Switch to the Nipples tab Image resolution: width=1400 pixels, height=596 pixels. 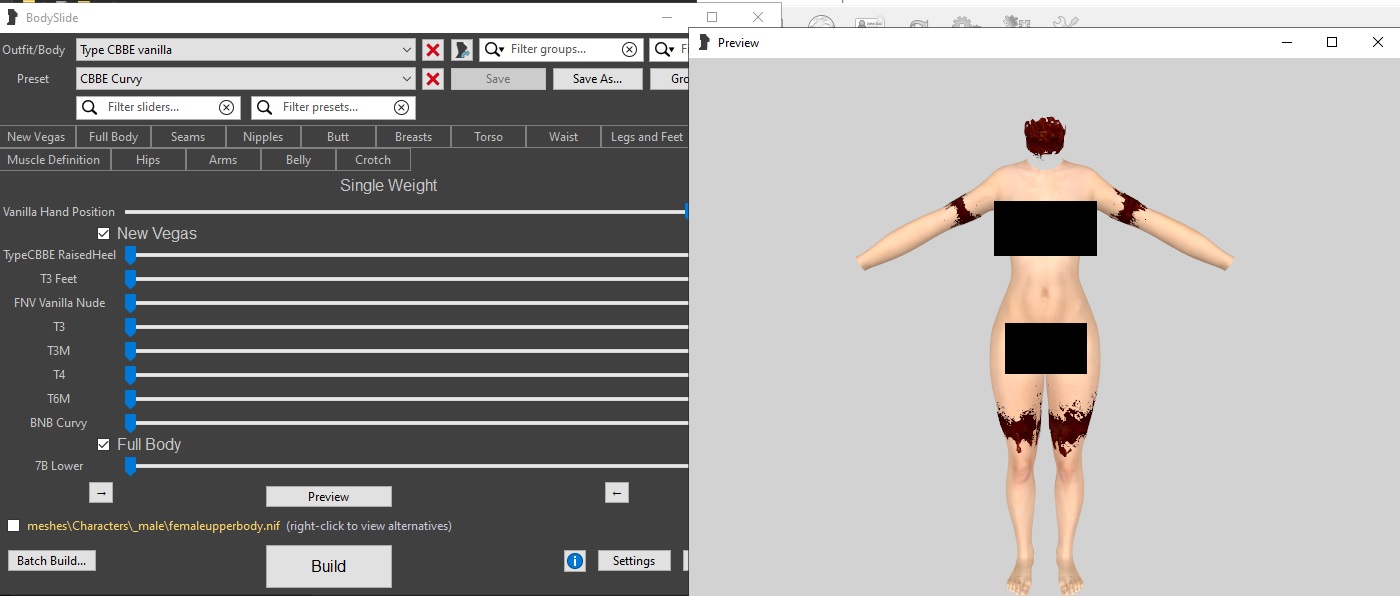[x=263, y=137]
